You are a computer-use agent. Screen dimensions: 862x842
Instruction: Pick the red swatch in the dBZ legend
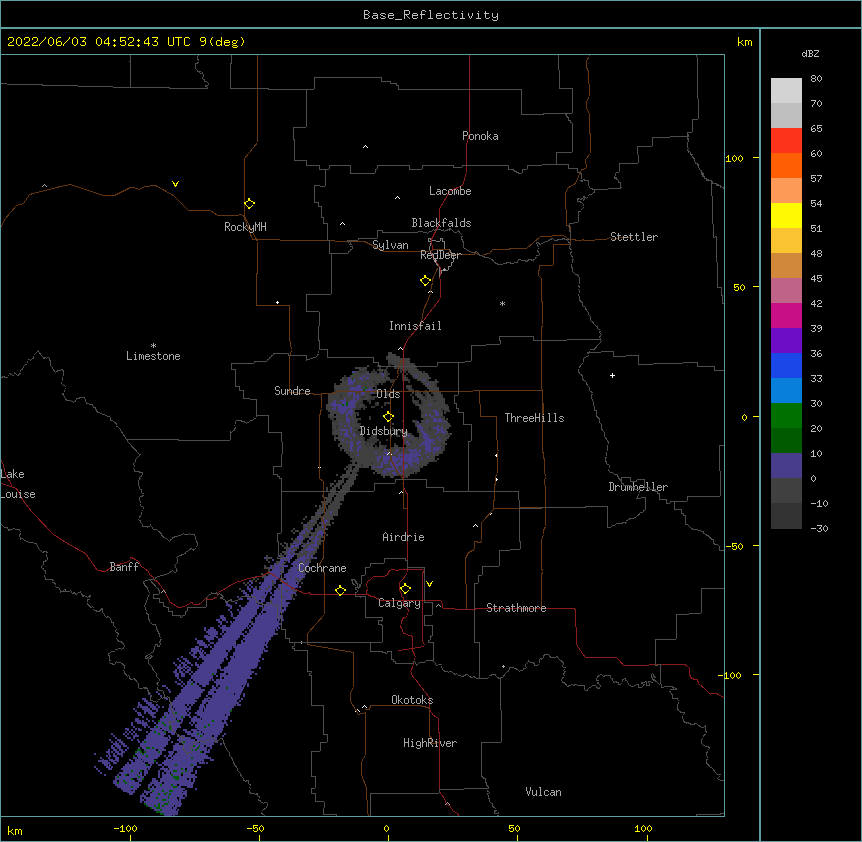pos(786,141)
